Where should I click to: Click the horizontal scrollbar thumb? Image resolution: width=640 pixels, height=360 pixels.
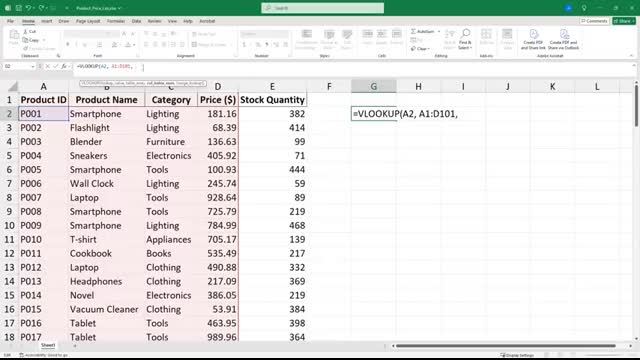pyautogui.click(x=506, y=346)
